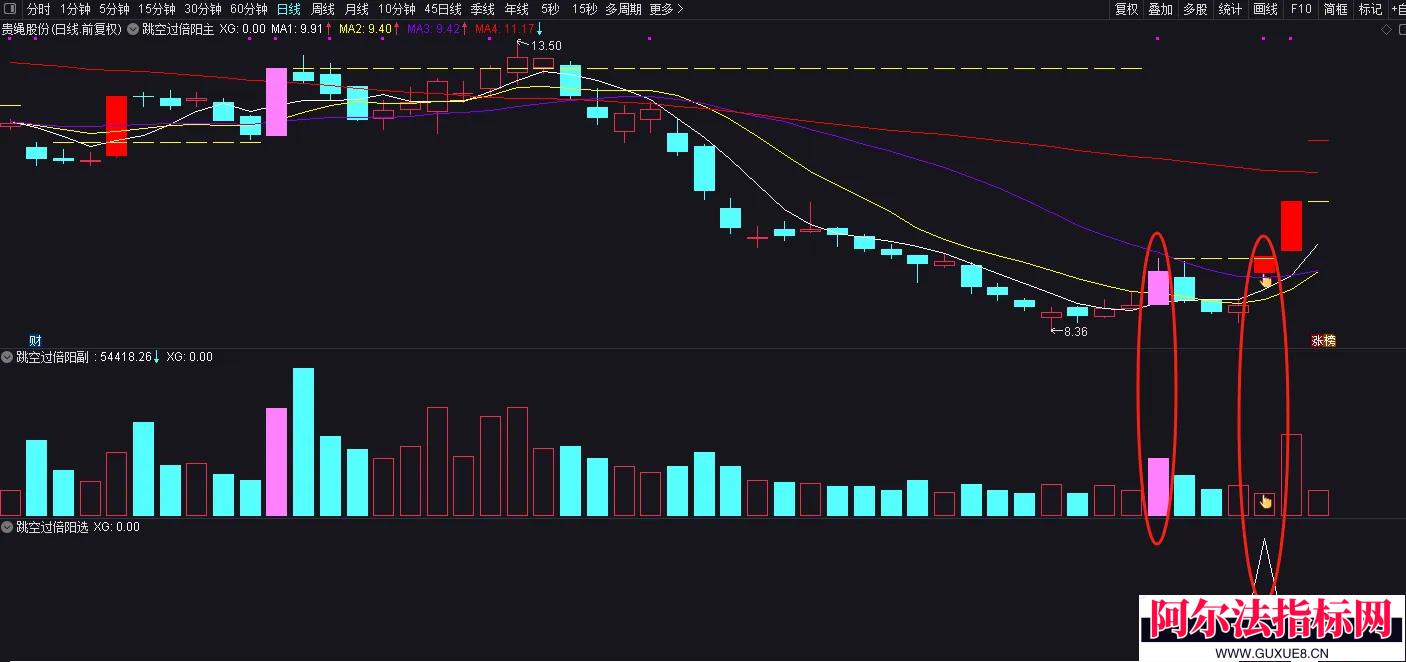Open the 跳空过倍阳副 volume indicator dropdown
The height and width of the screenshot is (662, 1406).
click(7, 357)
